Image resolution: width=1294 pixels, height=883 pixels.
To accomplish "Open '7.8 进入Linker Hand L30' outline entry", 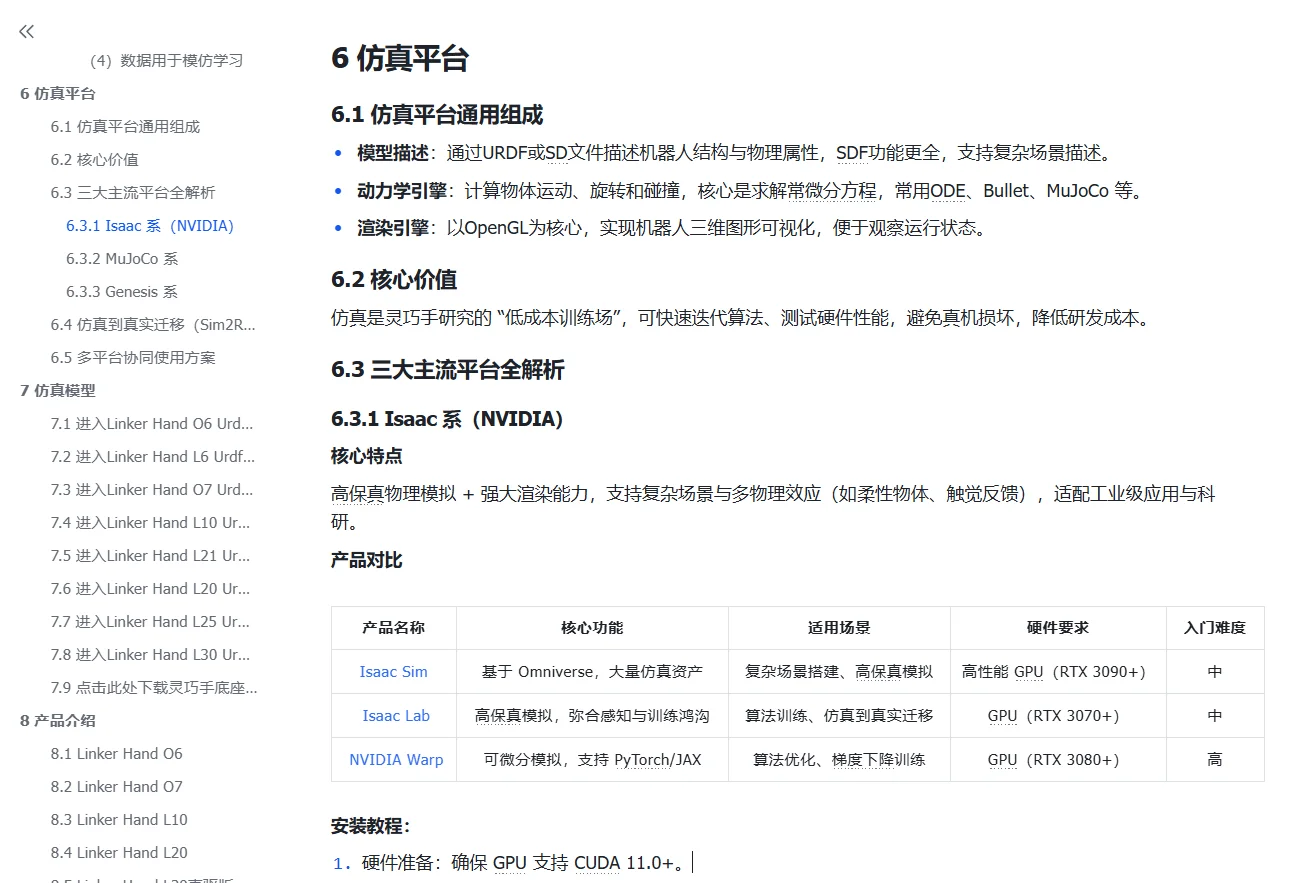I will point(151,654).
